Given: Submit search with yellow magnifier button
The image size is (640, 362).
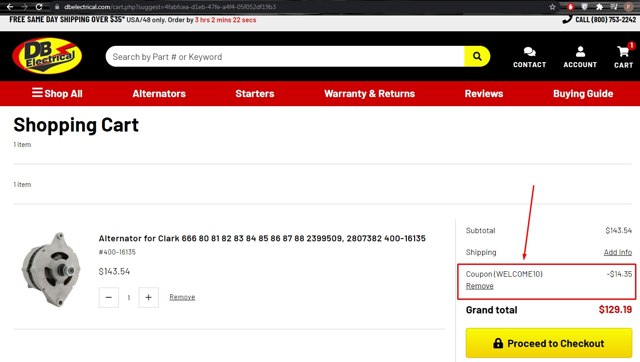Looking at the screenshot, I should [x=477, y=56].
